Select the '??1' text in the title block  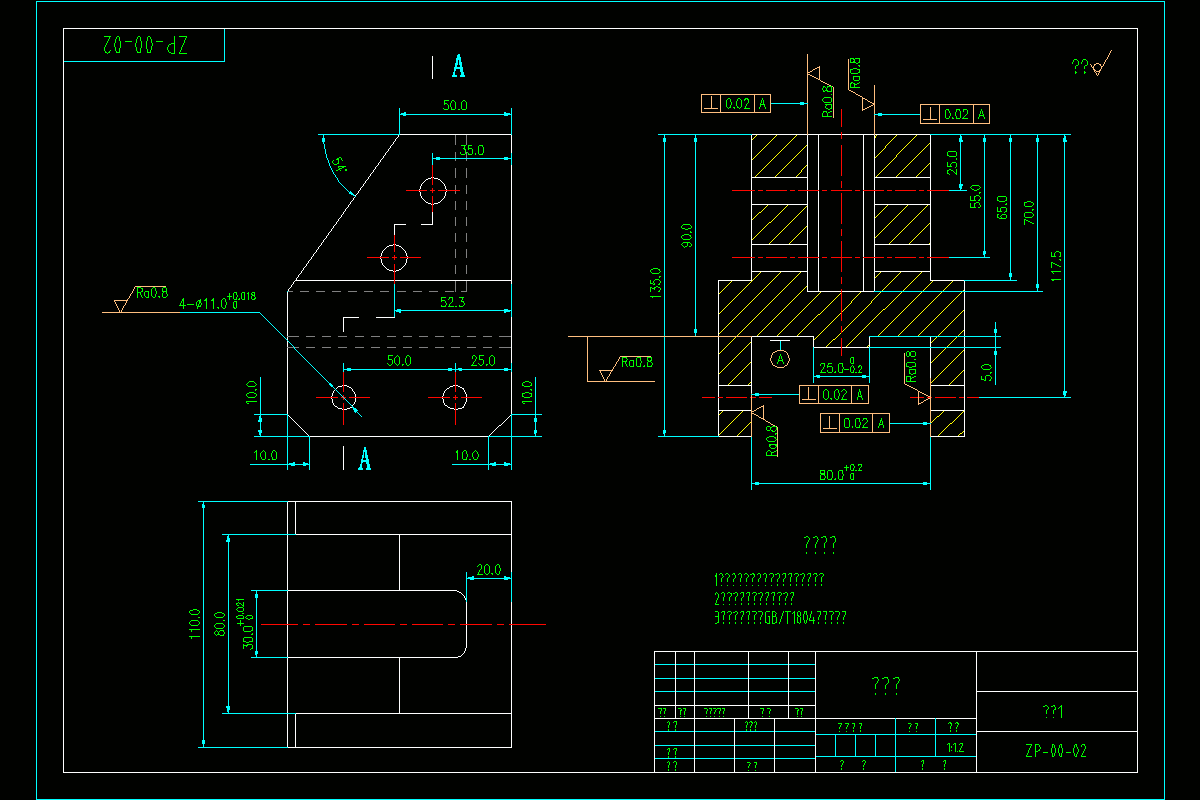click(x=1053, y=712)
